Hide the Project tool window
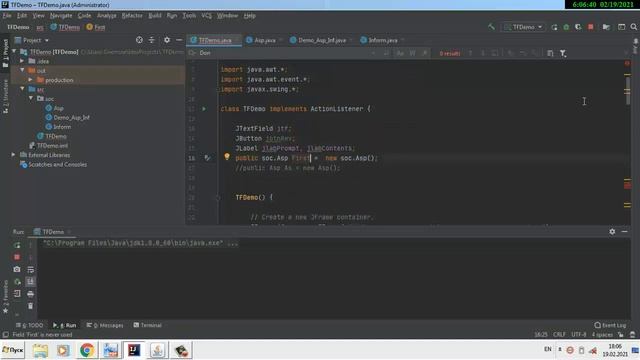640x360 pixels. coord(179,40)
